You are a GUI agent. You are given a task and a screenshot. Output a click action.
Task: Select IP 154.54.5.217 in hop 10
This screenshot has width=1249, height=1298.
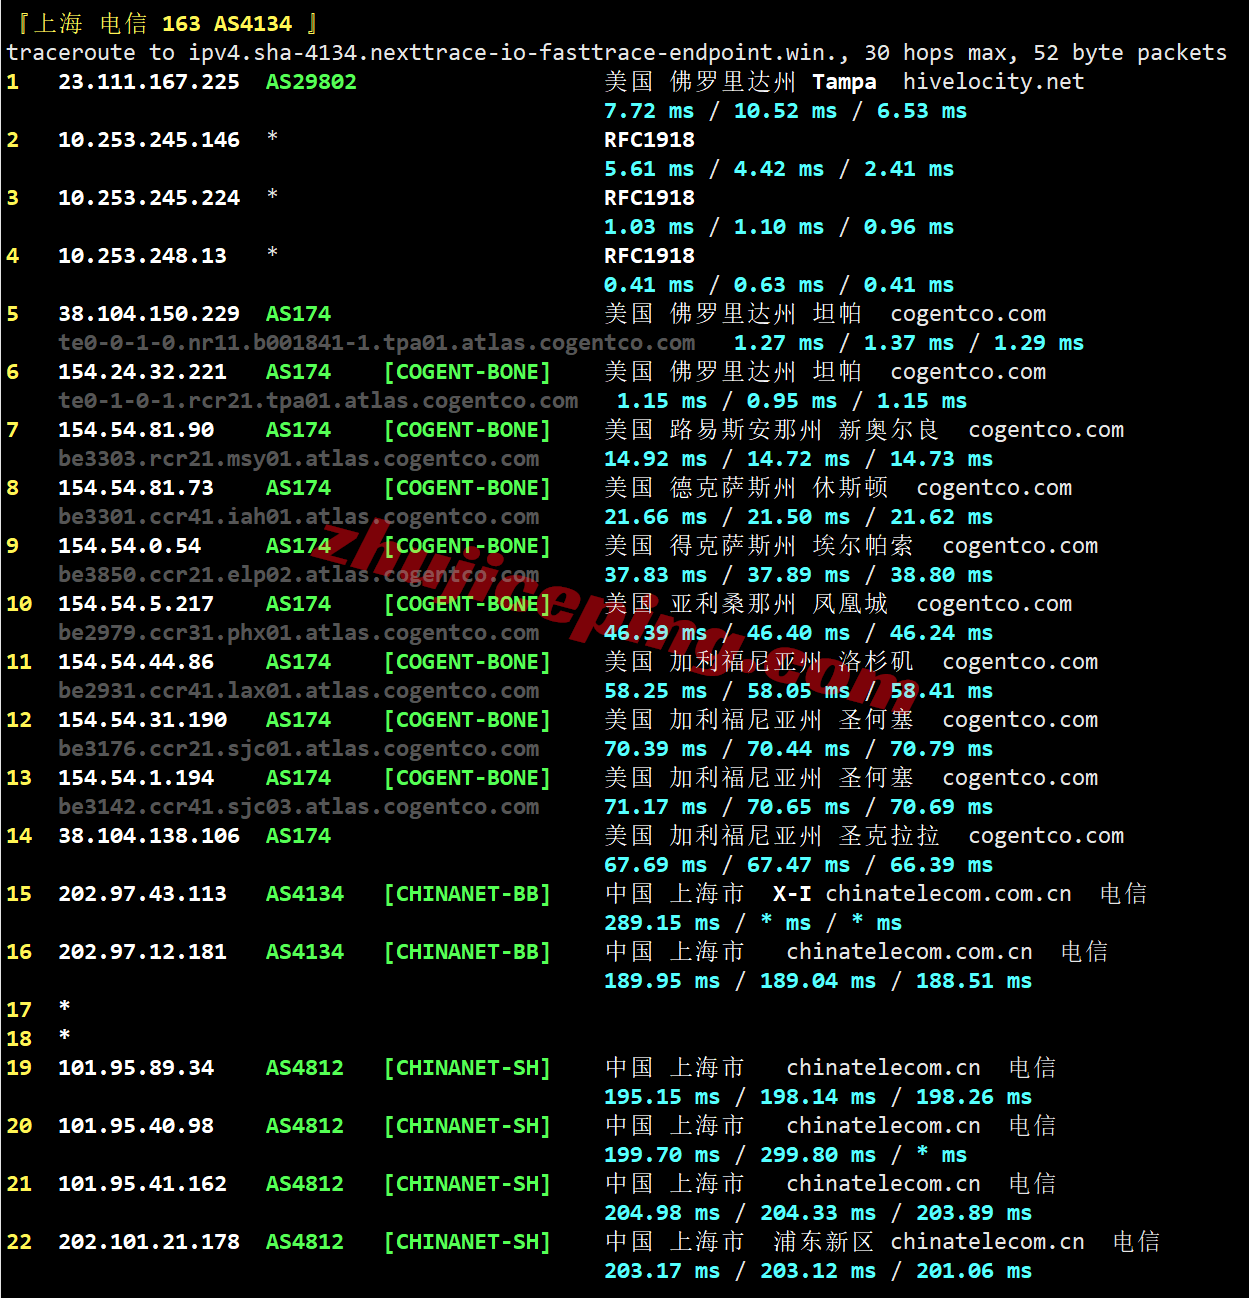[x=136, y=604]
